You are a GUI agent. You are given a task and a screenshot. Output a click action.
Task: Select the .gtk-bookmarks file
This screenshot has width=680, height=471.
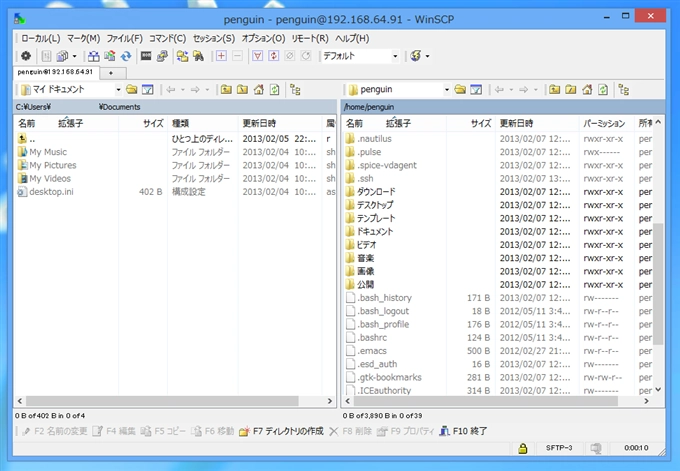tap(384, 377)
